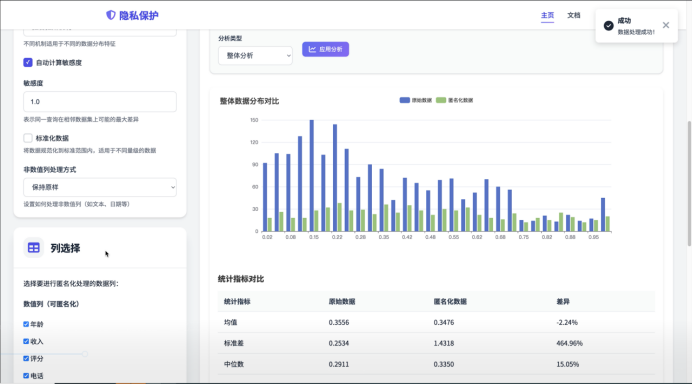Click the 标准差 row label

click(x=234, y=343)
